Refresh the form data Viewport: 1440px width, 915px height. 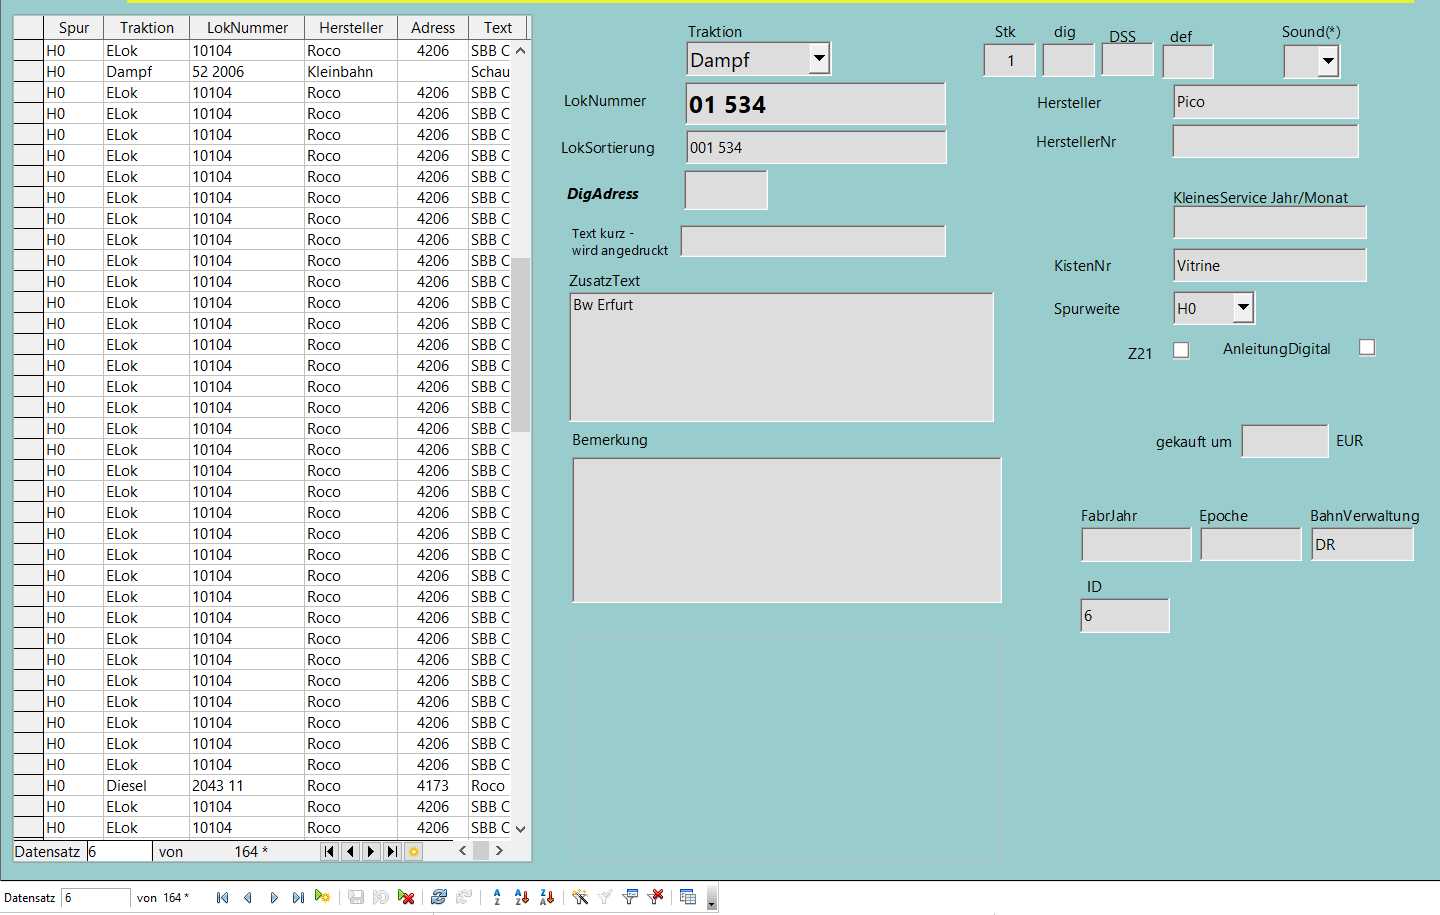point(438,897)
